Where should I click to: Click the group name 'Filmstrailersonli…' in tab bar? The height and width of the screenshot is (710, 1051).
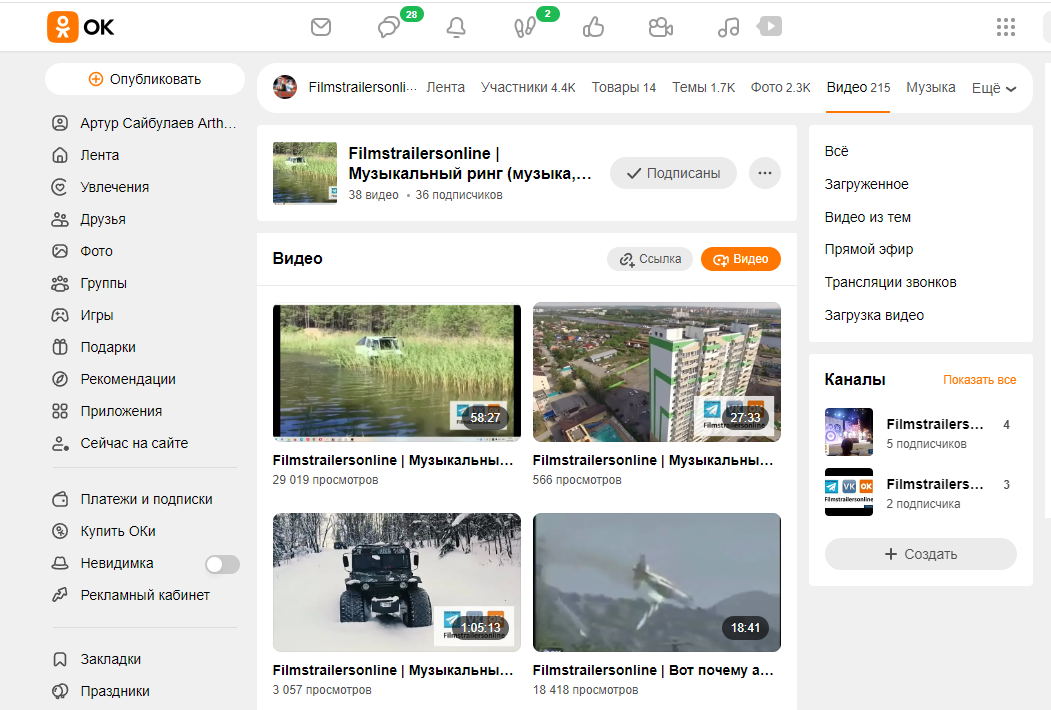click(363, 87)
